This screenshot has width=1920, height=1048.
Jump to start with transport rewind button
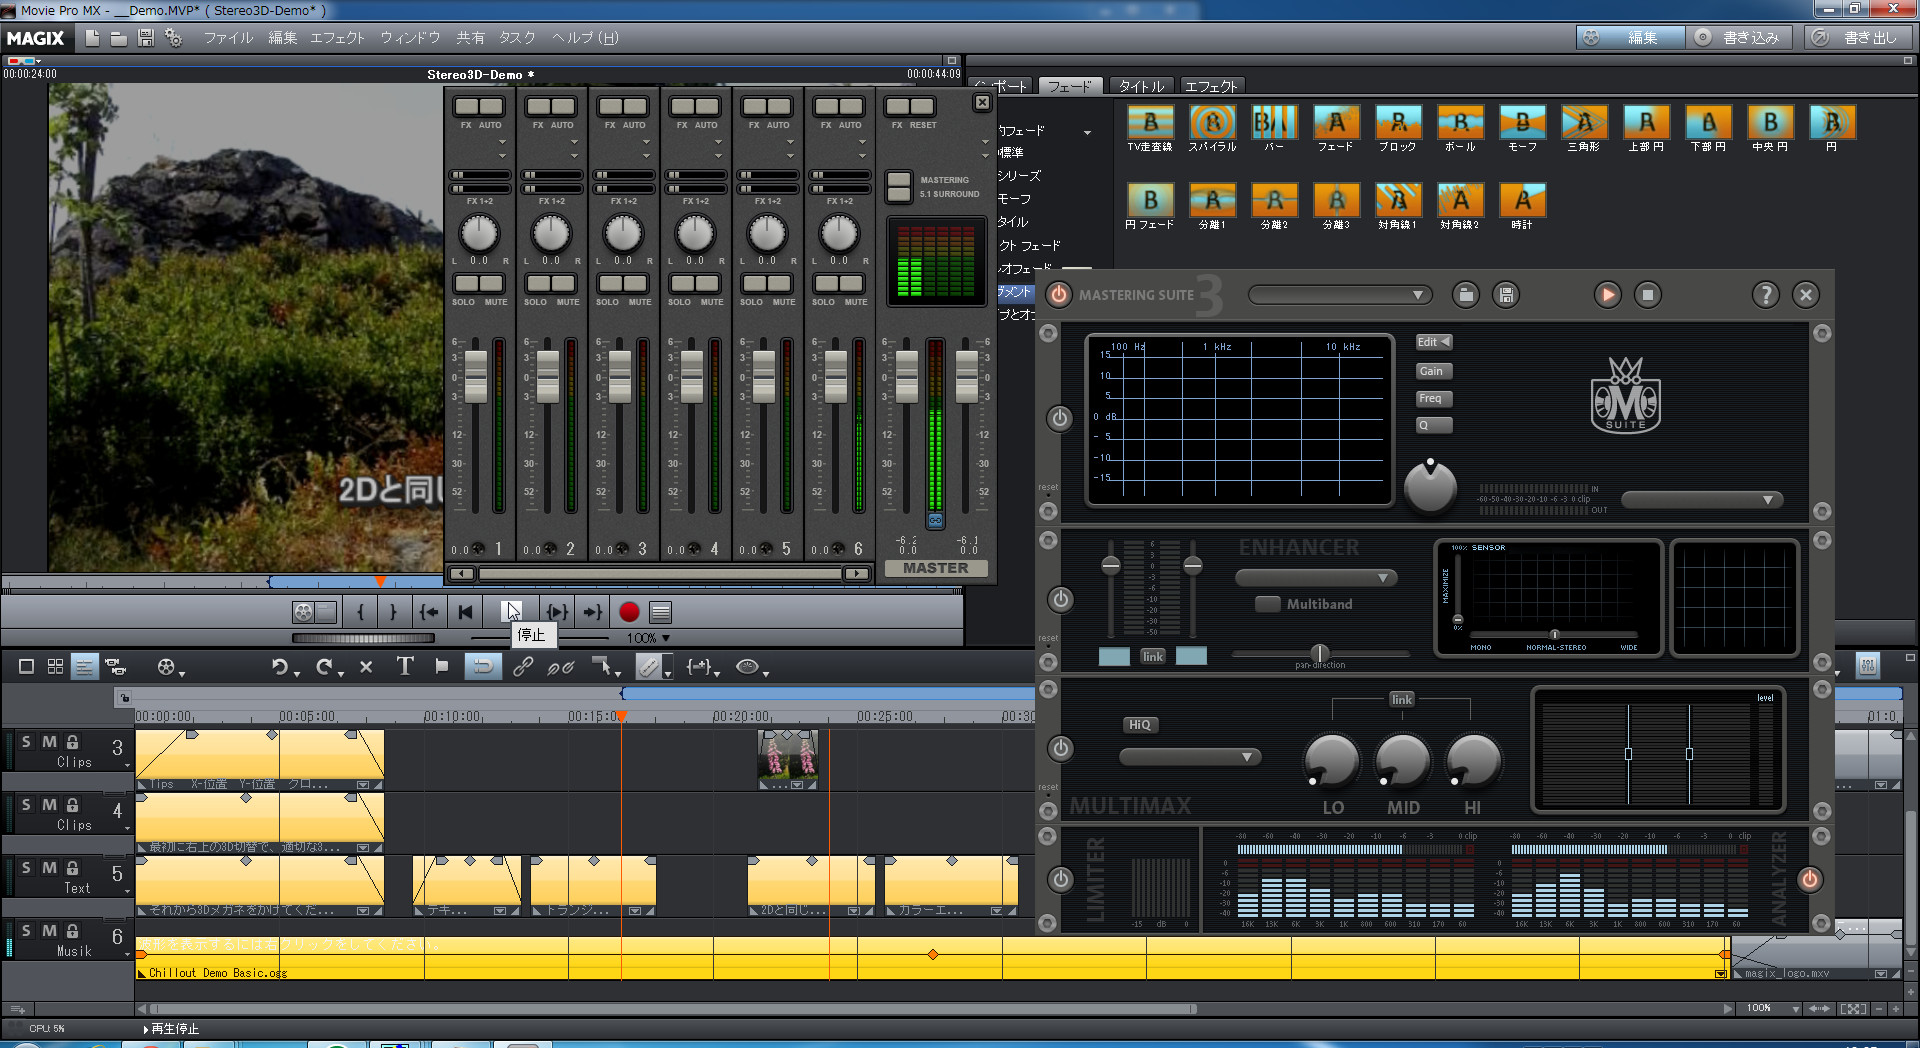(x=465, y=612)
